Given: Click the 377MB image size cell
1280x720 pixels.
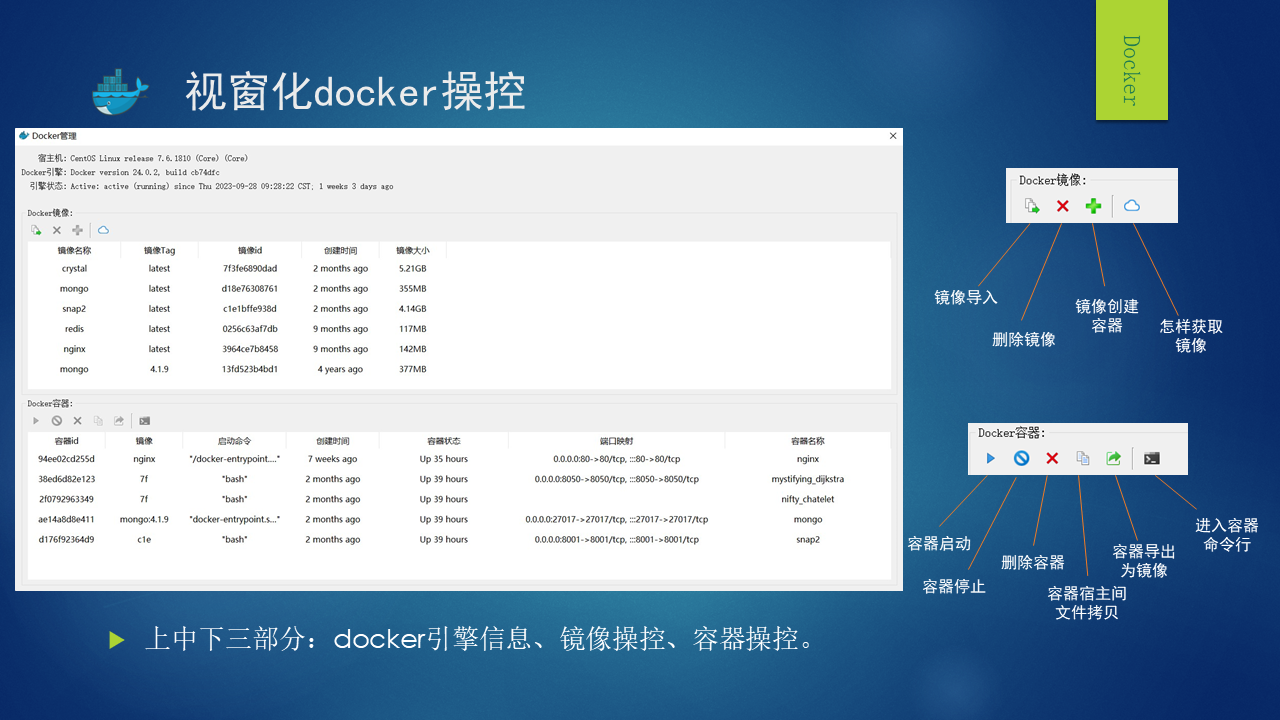Looking at the screenshot, I should (413, 369).
